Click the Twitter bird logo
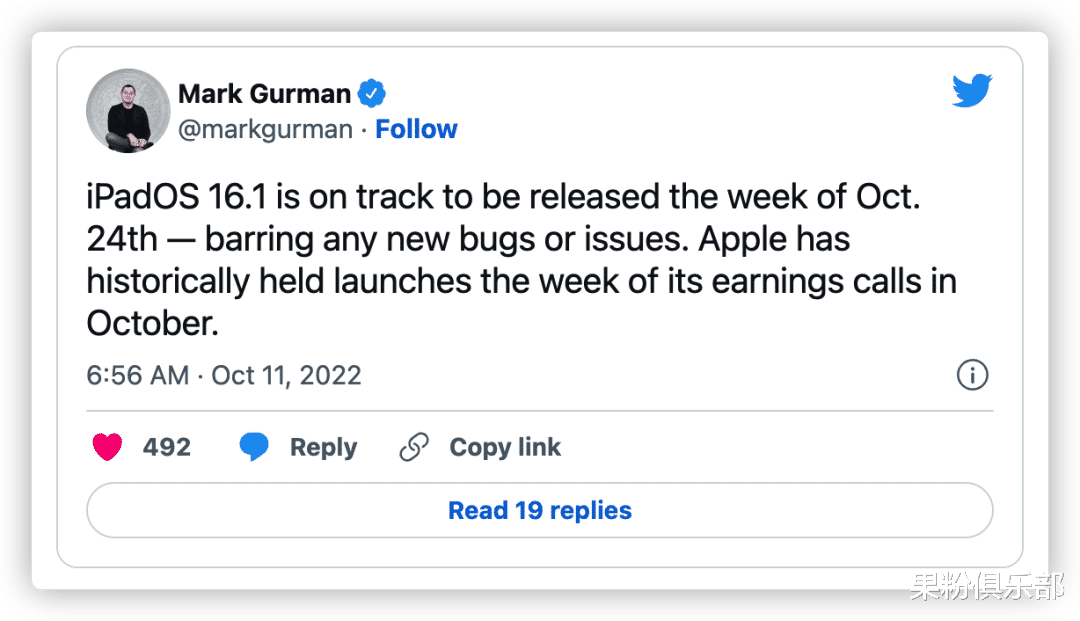1080x621 pixels. coord(972,92)
